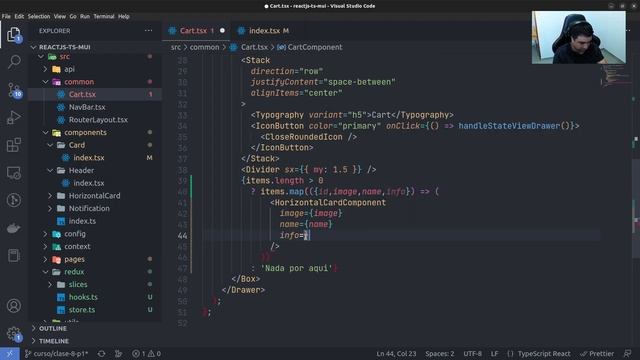Open Explorer more actions ellipsis
640x360 pixels.
(x=148, y=31)
